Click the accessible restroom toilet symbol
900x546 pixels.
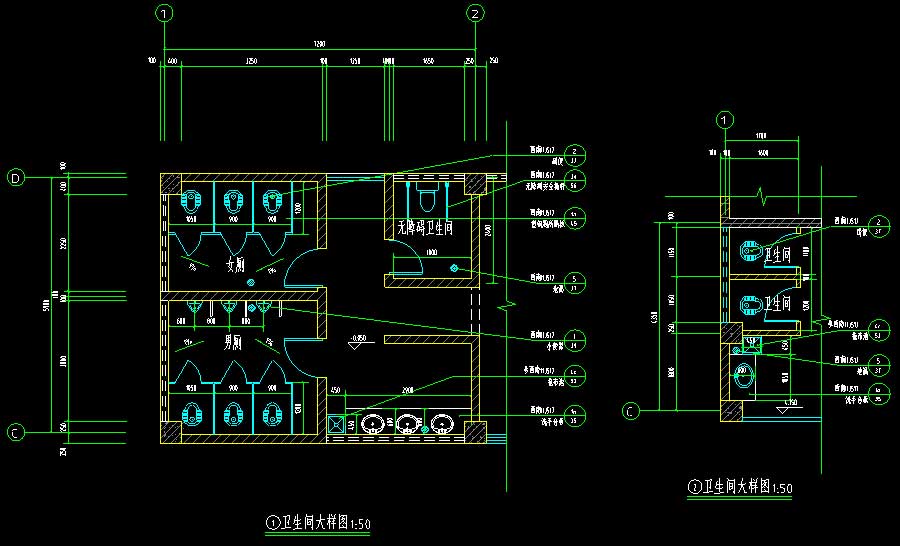(428, 192)
